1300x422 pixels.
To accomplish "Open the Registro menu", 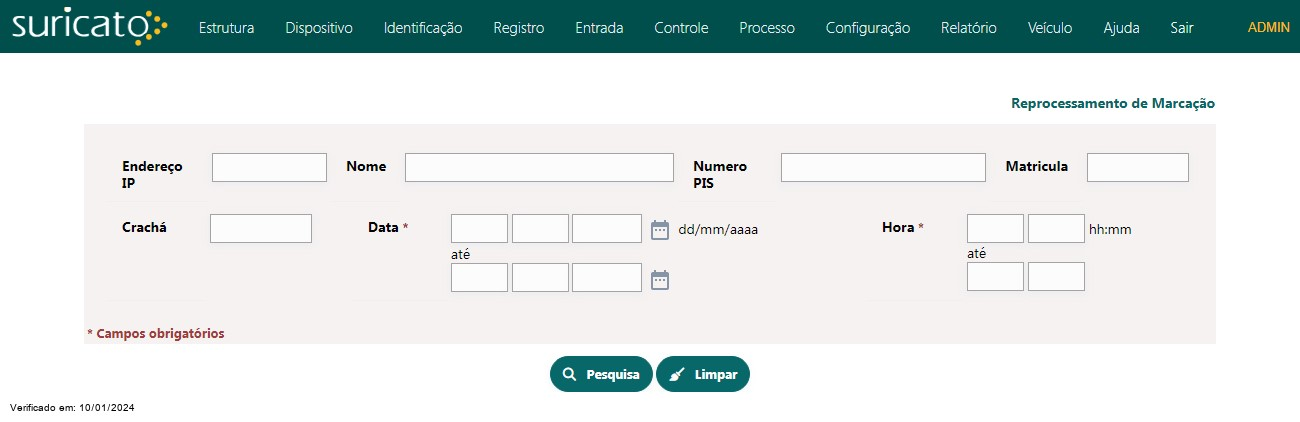I will pyautogui.click(x=519, y=28).
